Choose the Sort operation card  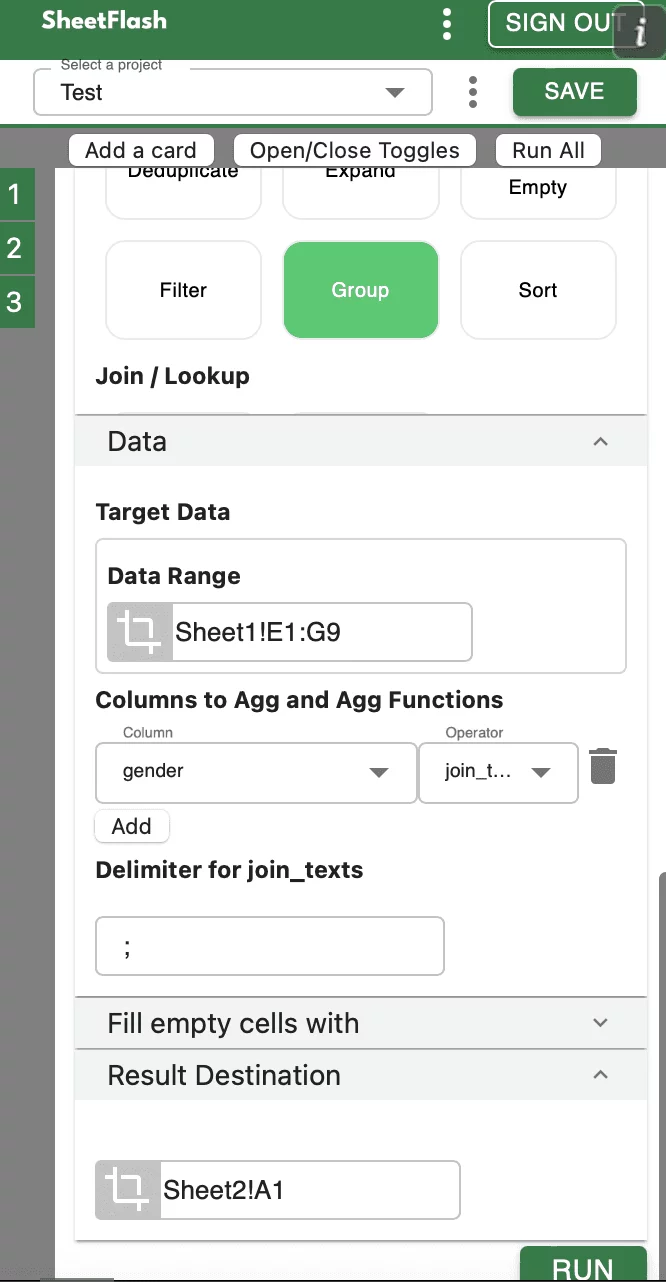[x=538, y=290]
